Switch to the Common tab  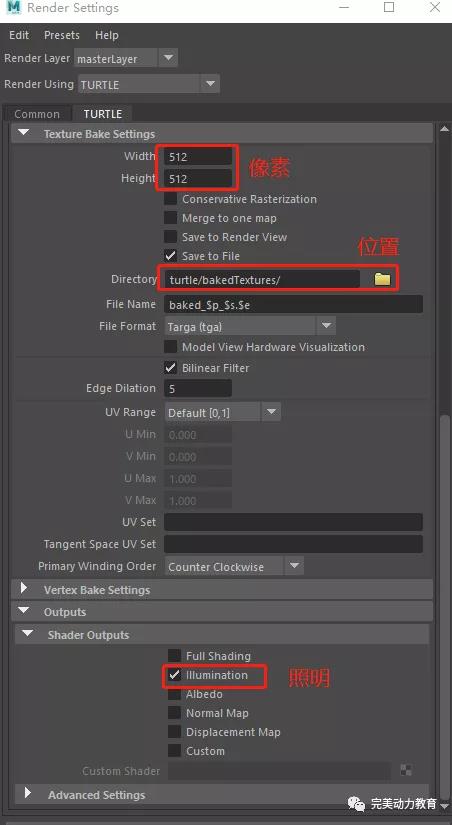(x=37, y=114)
